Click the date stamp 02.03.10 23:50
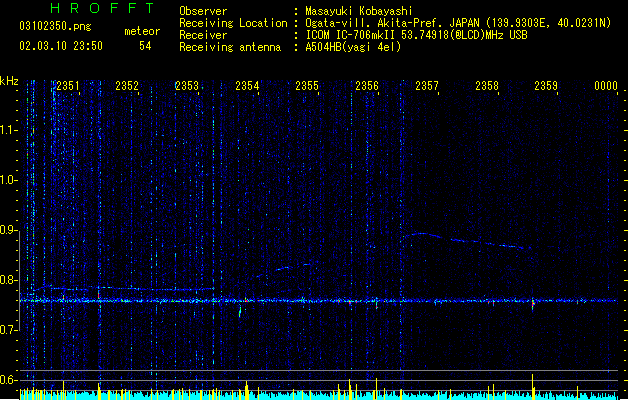The width and height of the screenshot is (629, 400). [x=61, y=46]
